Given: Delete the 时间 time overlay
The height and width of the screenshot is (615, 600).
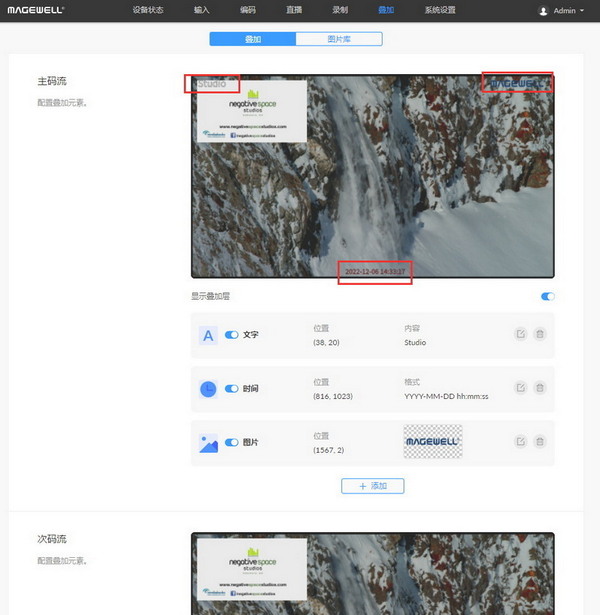Looking at the screenshot, I should [x=539, y=388].
